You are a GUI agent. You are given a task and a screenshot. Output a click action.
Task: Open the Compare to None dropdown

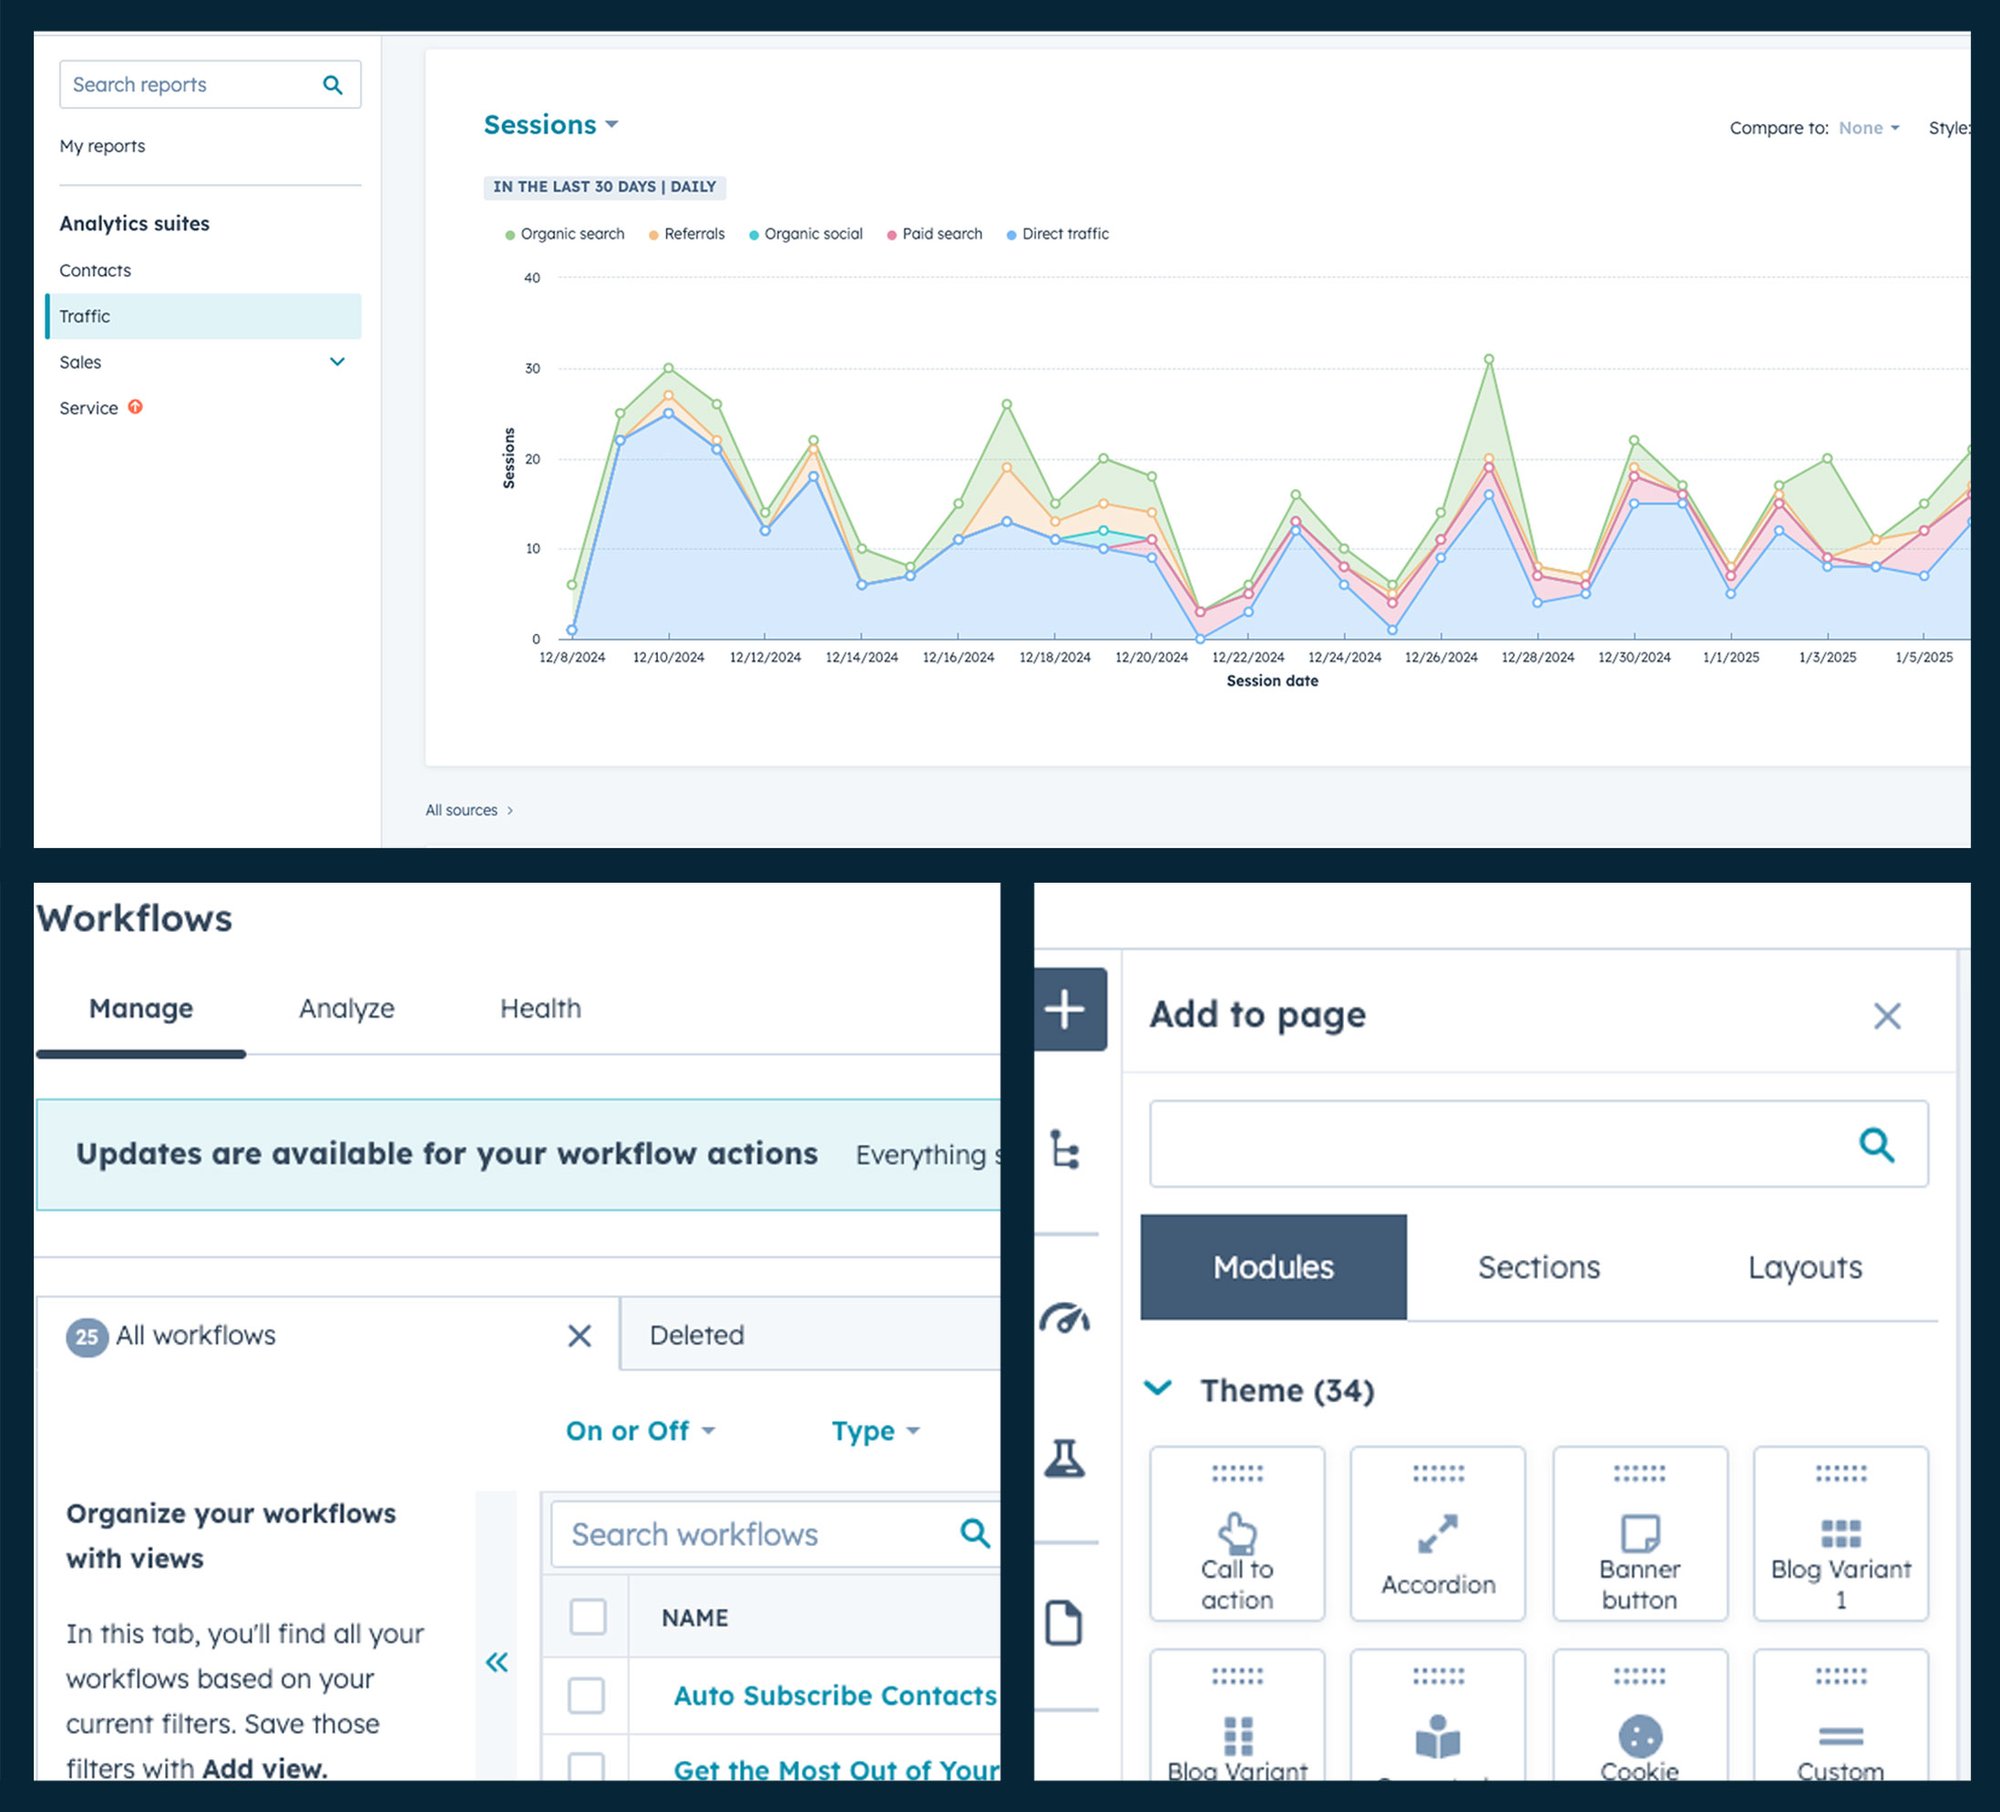click(x=1868, y=128)
